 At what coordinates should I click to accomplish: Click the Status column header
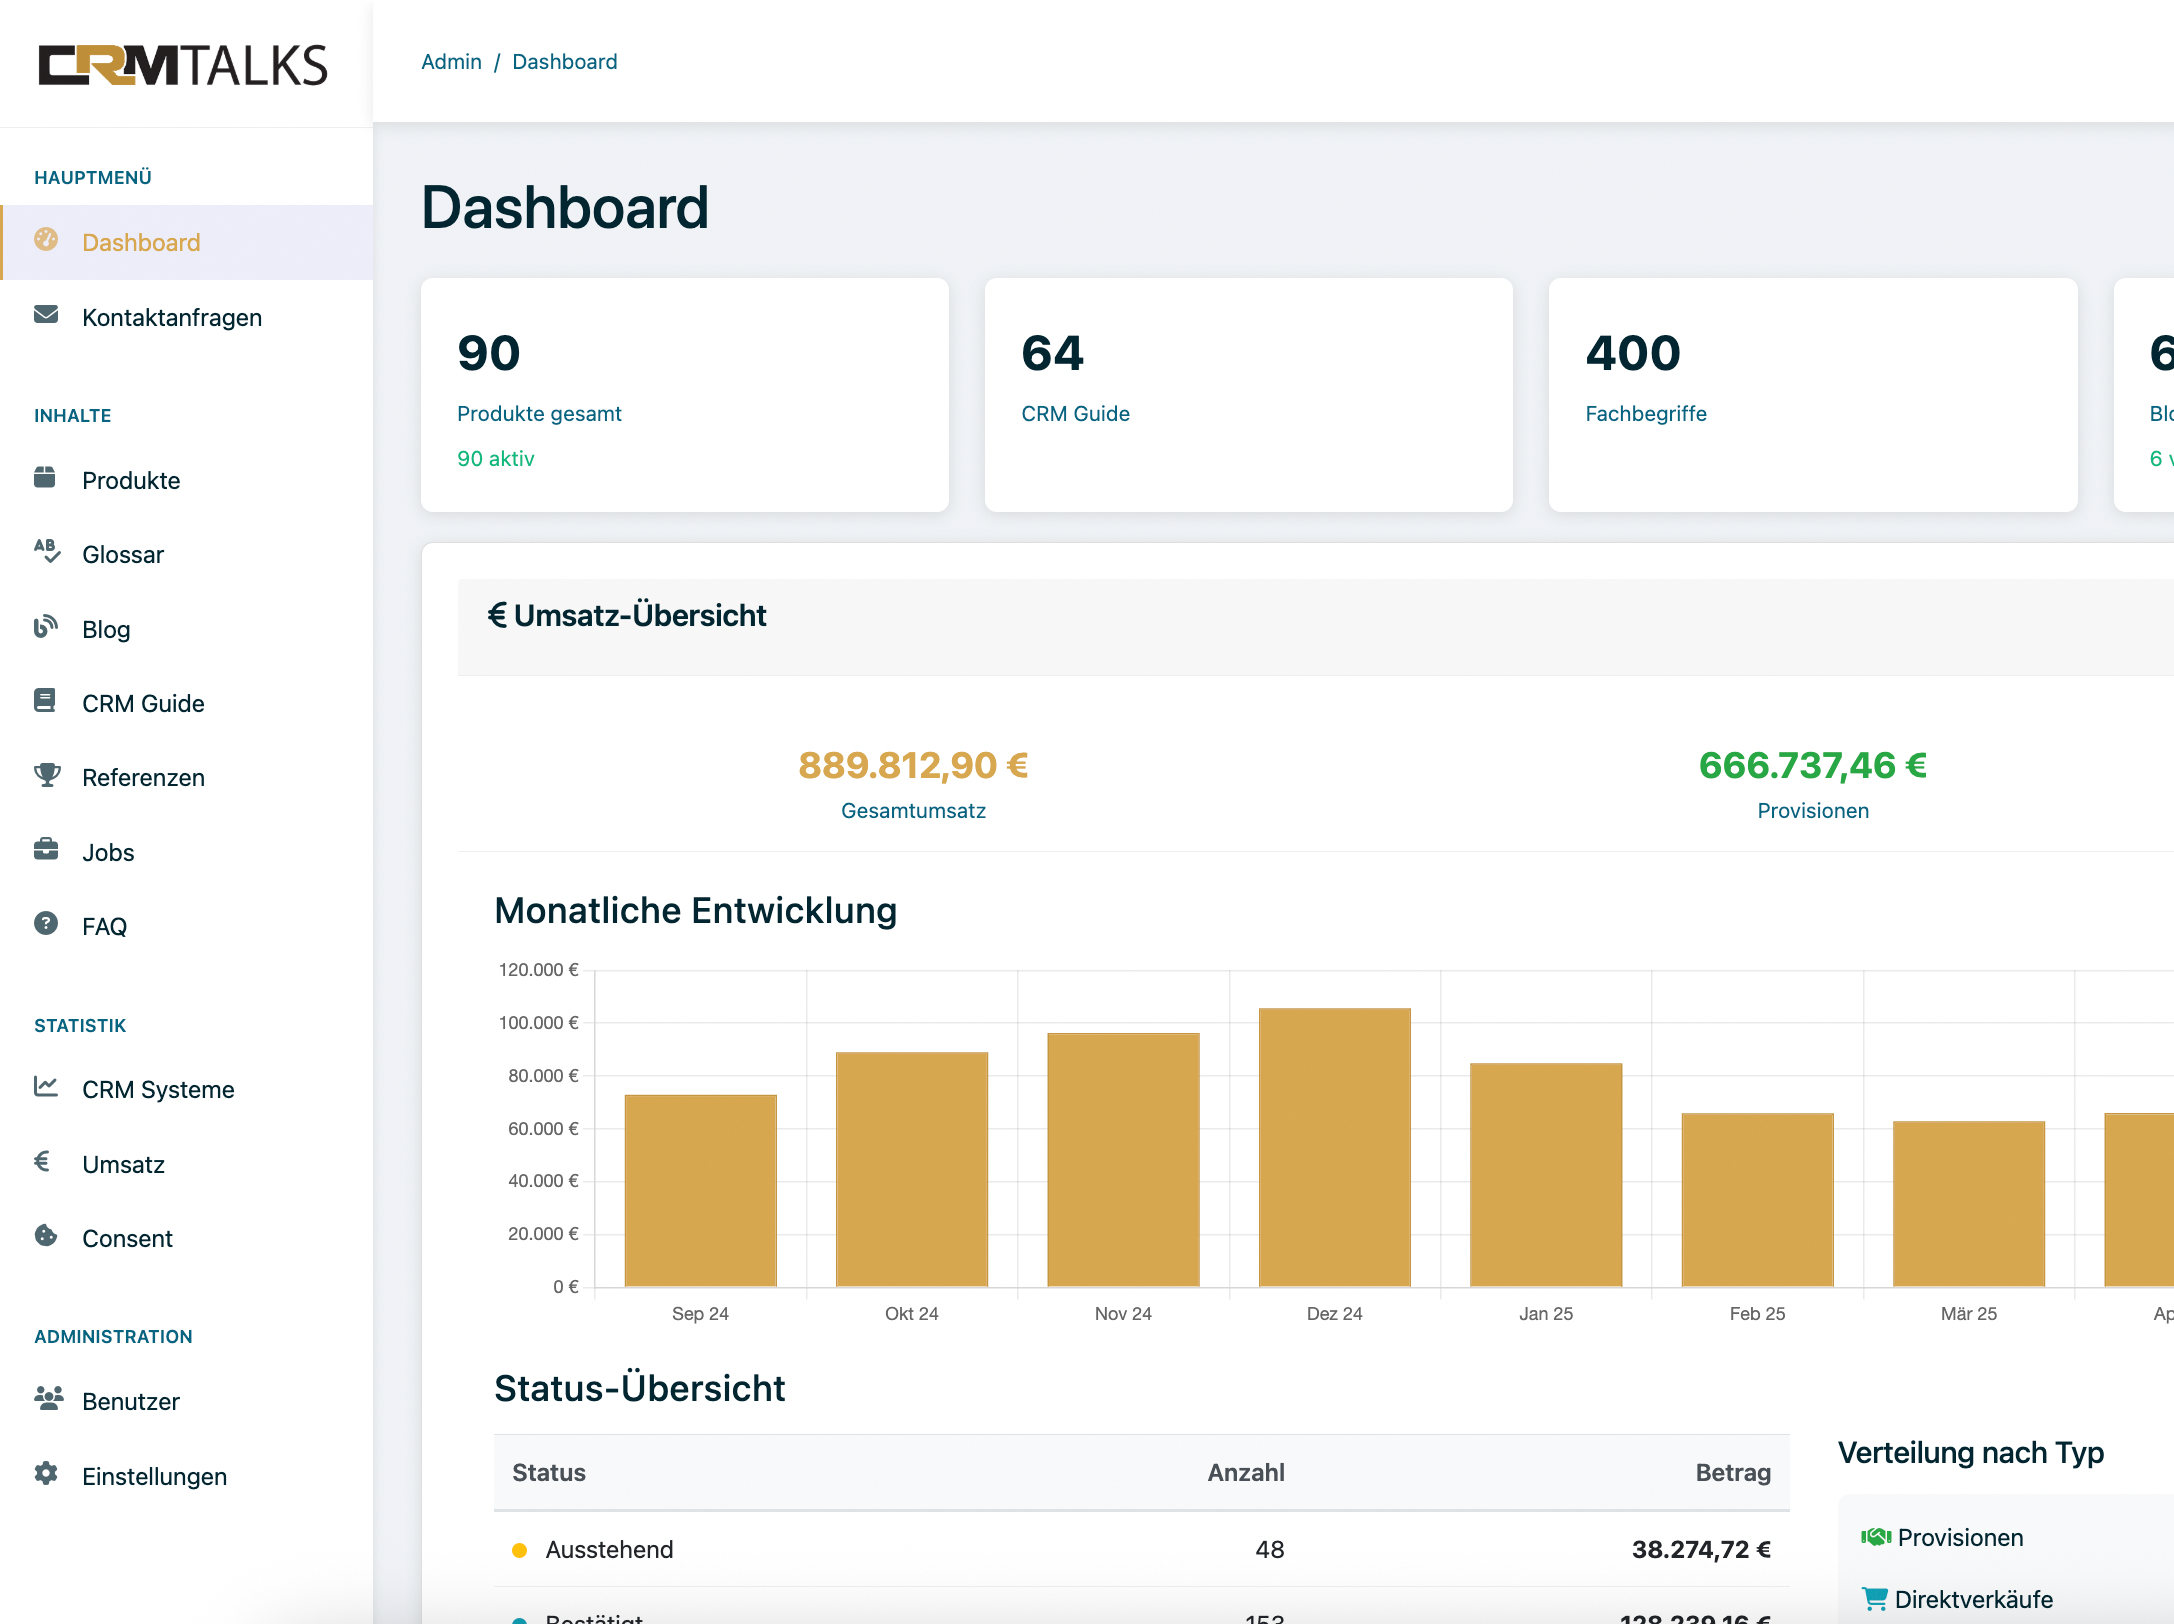pos(549,1472)
